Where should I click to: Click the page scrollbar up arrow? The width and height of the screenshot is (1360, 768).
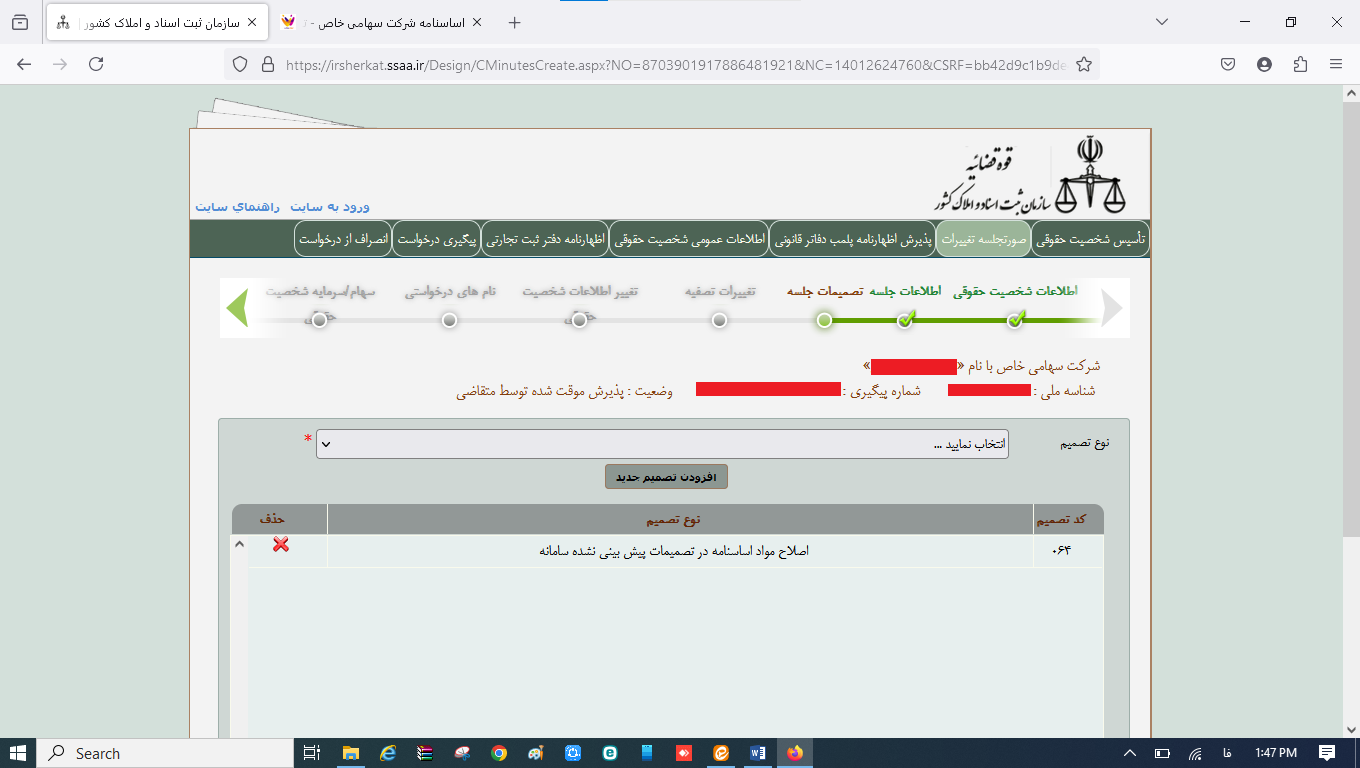[1350, 94]
